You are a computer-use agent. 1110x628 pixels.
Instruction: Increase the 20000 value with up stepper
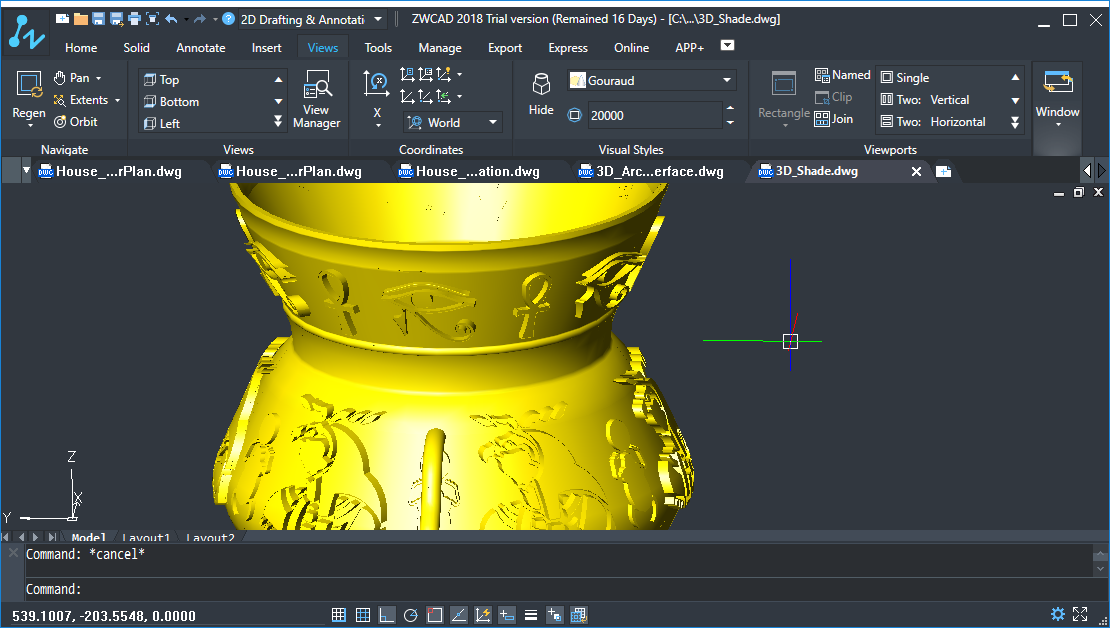[730, 109]
